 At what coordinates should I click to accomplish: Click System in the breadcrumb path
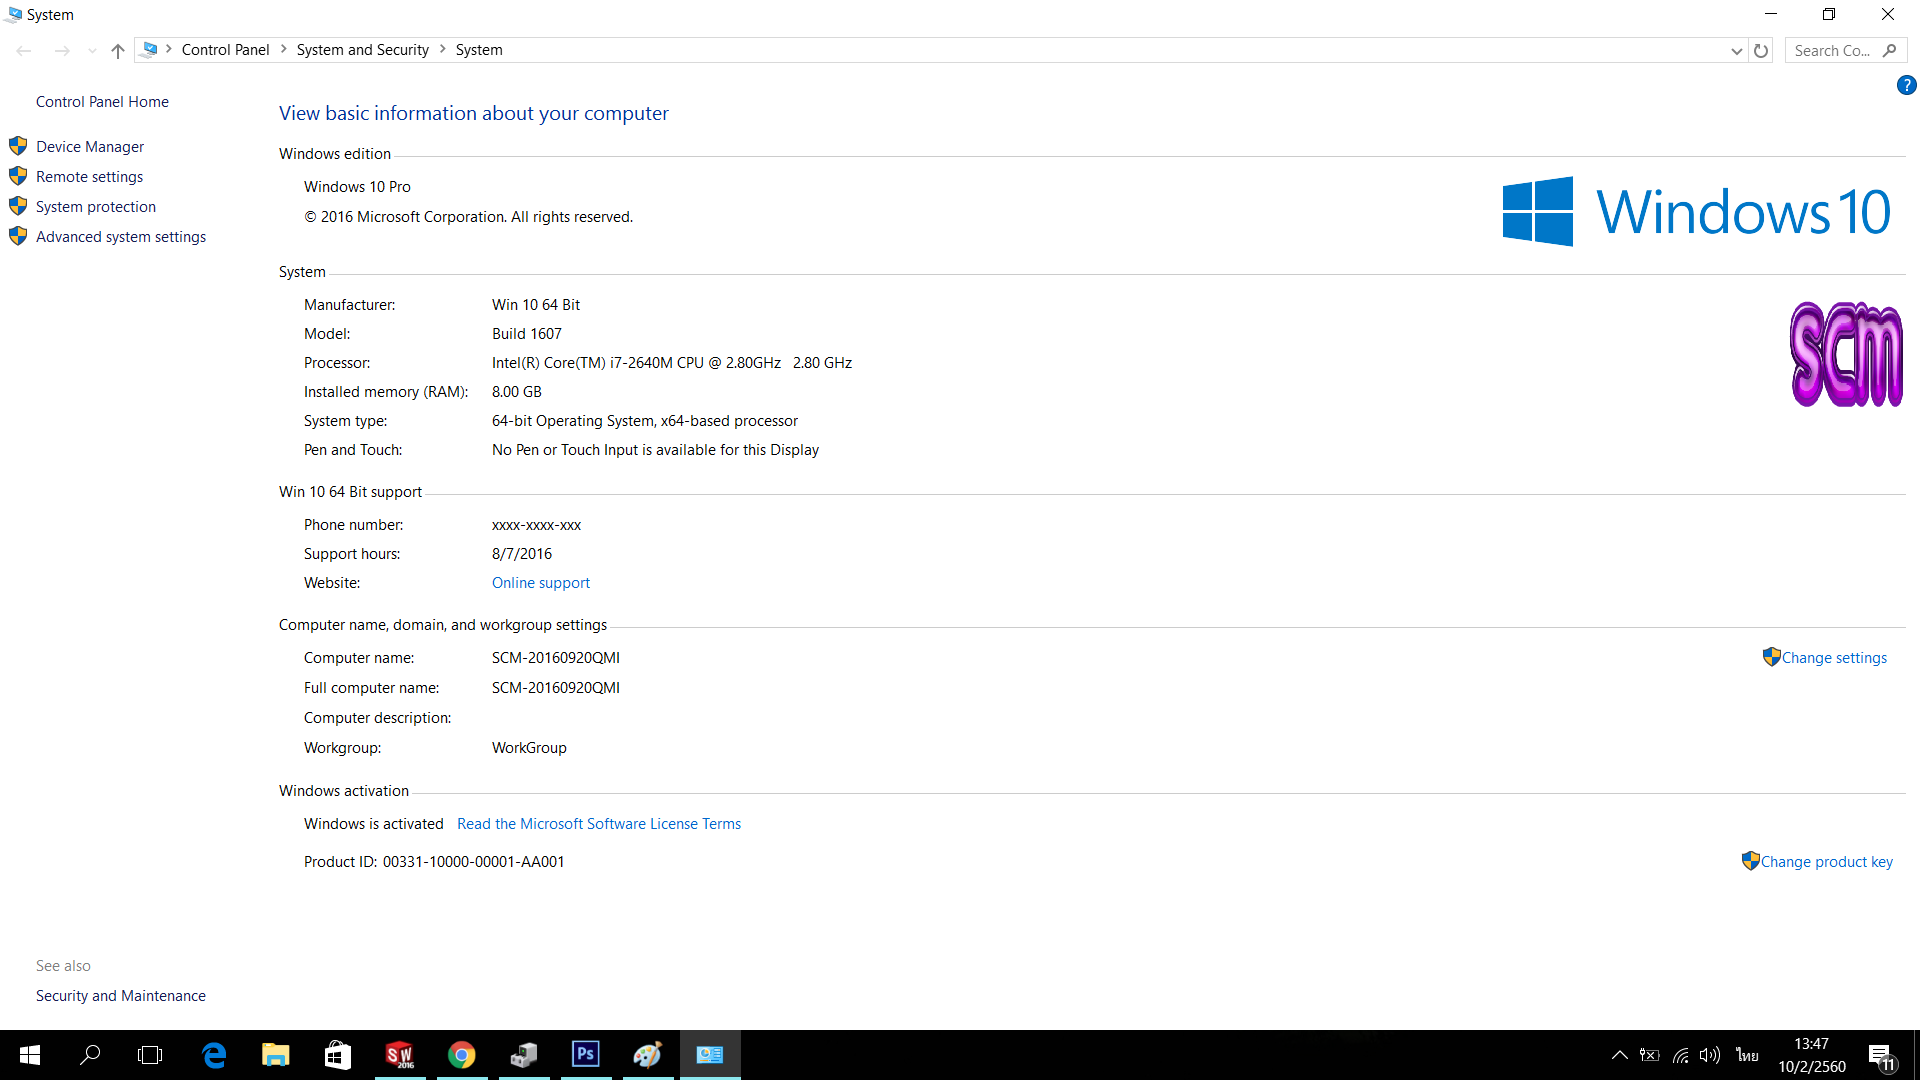[x=479, y=50]
